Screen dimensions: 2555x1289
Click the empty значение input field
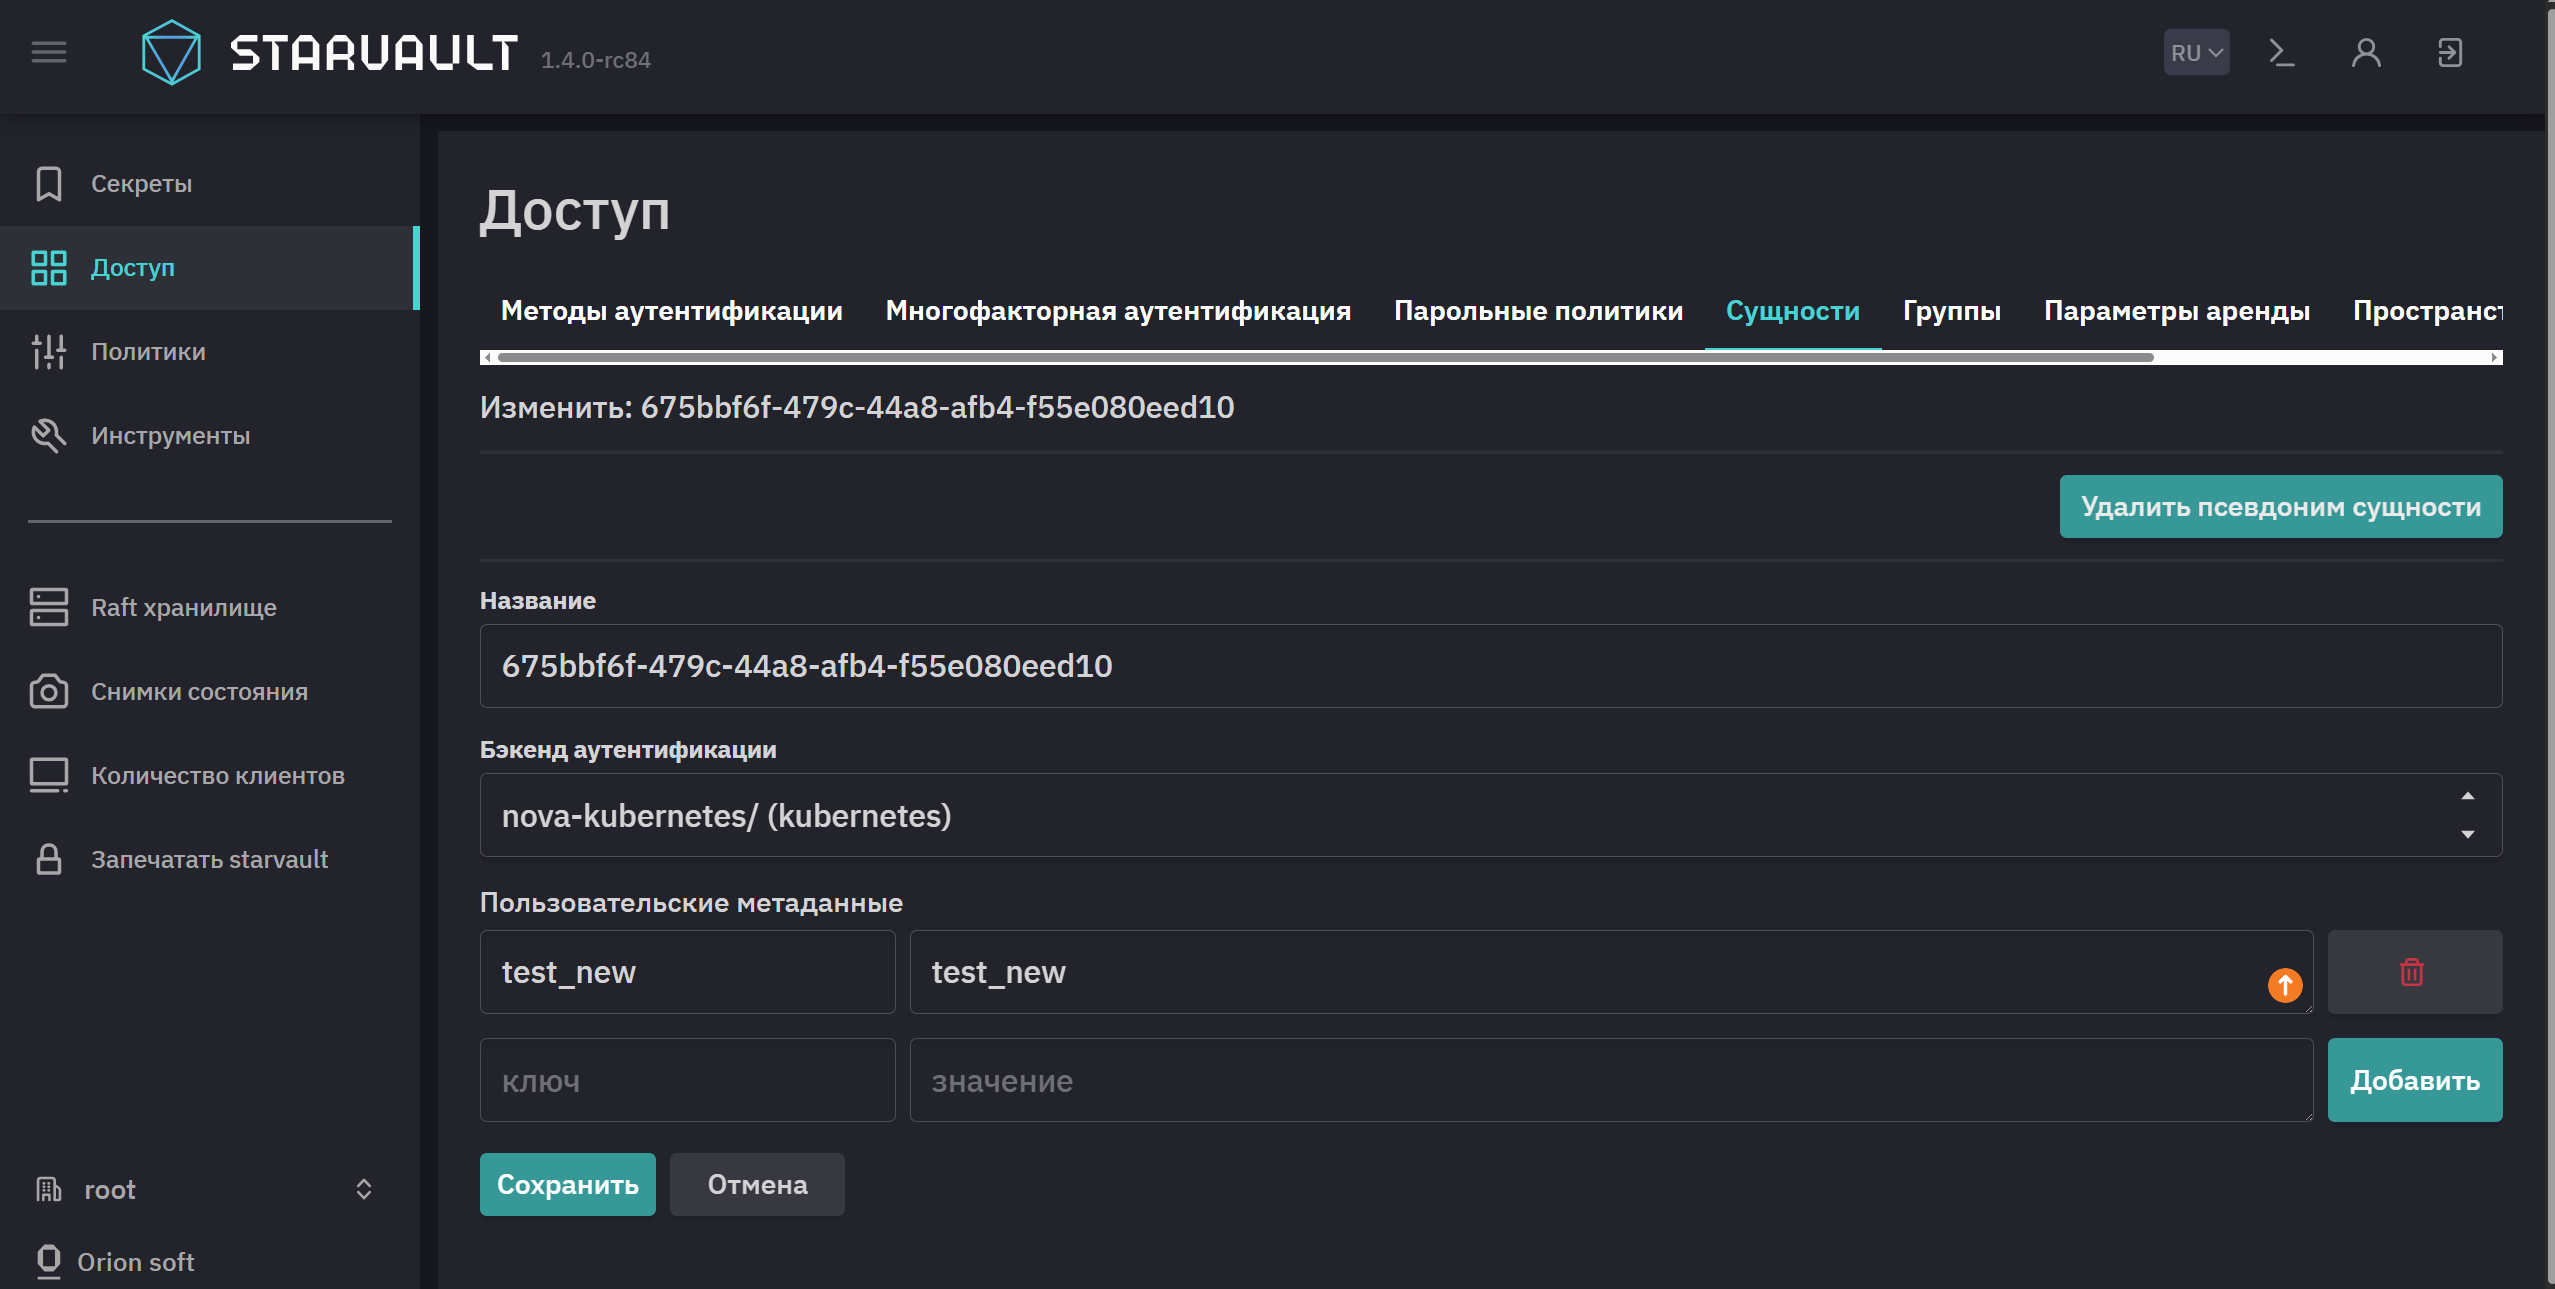[x=1611, y=1080]
